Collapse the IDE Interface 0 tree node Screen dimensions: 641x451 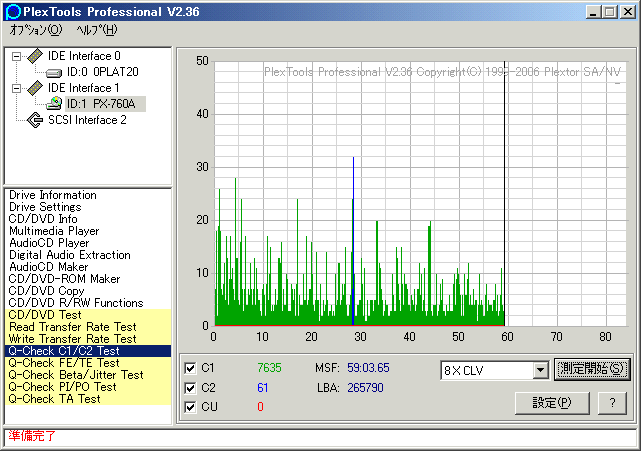(x=16, y=56)
